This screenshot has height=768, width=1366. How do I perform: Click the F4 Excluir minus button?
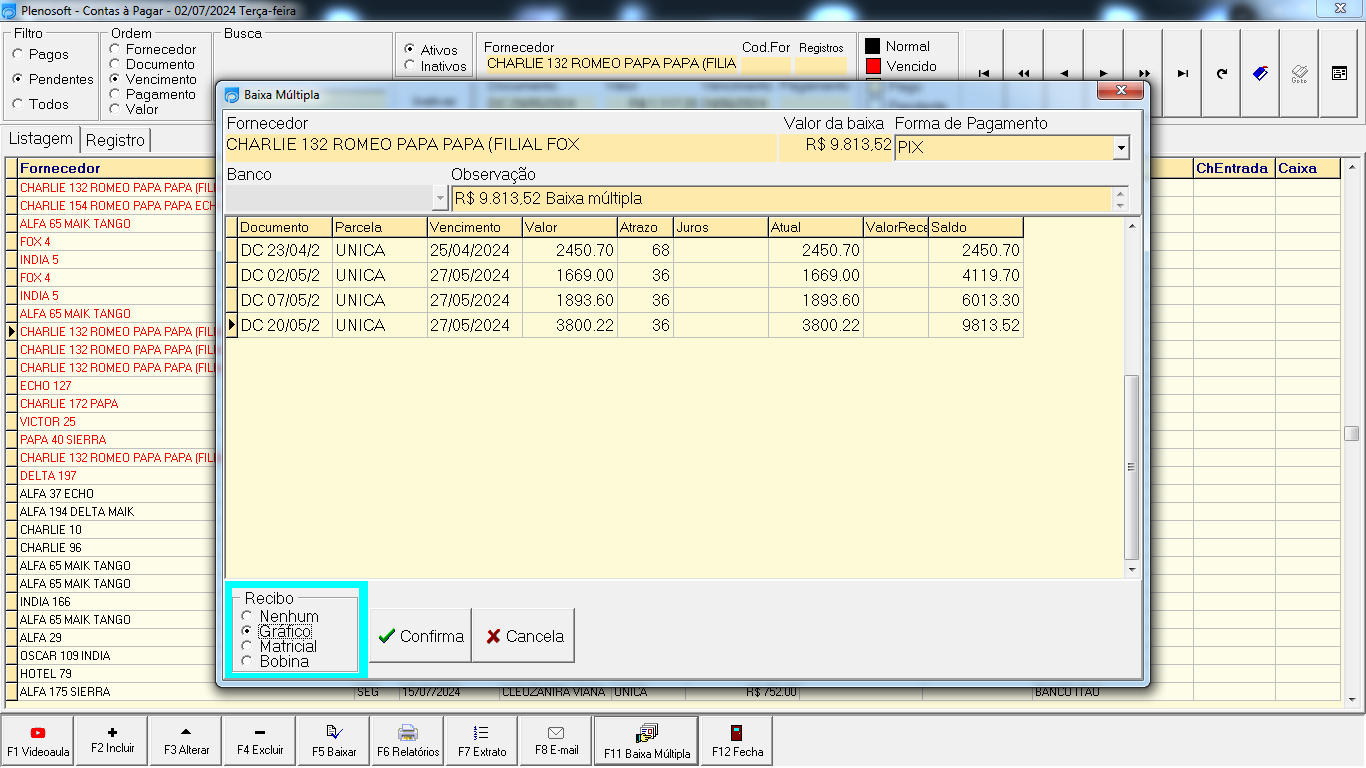point(260,741)
